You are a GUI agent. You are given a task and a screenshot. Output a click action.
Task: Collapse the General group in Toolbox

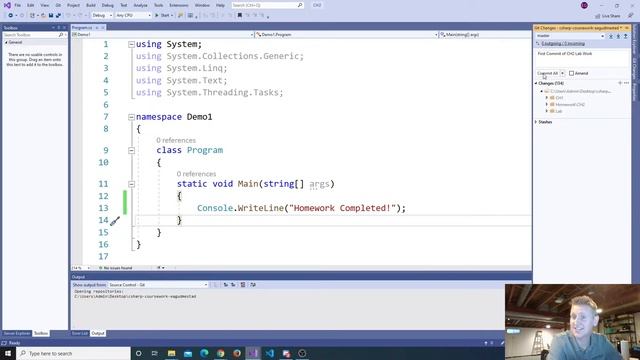pos(6,42)
